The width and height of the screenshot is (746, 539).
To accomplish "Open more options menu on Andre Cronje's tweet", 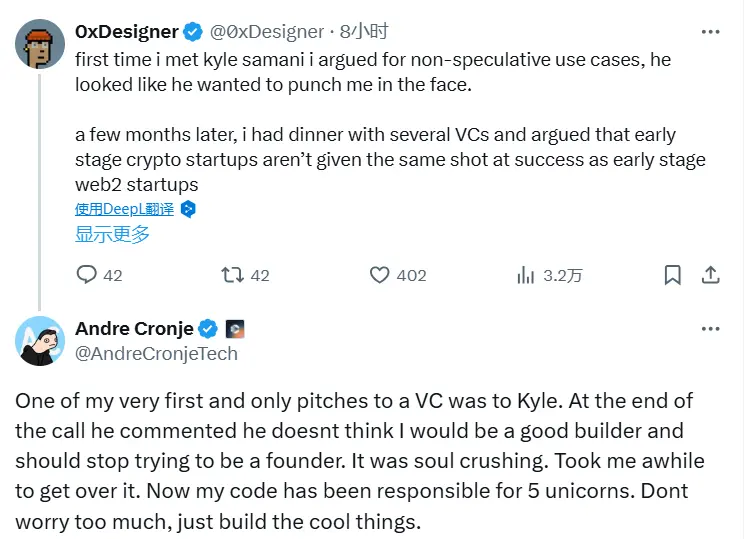I will pyautogui.click(x=710, y=328).
